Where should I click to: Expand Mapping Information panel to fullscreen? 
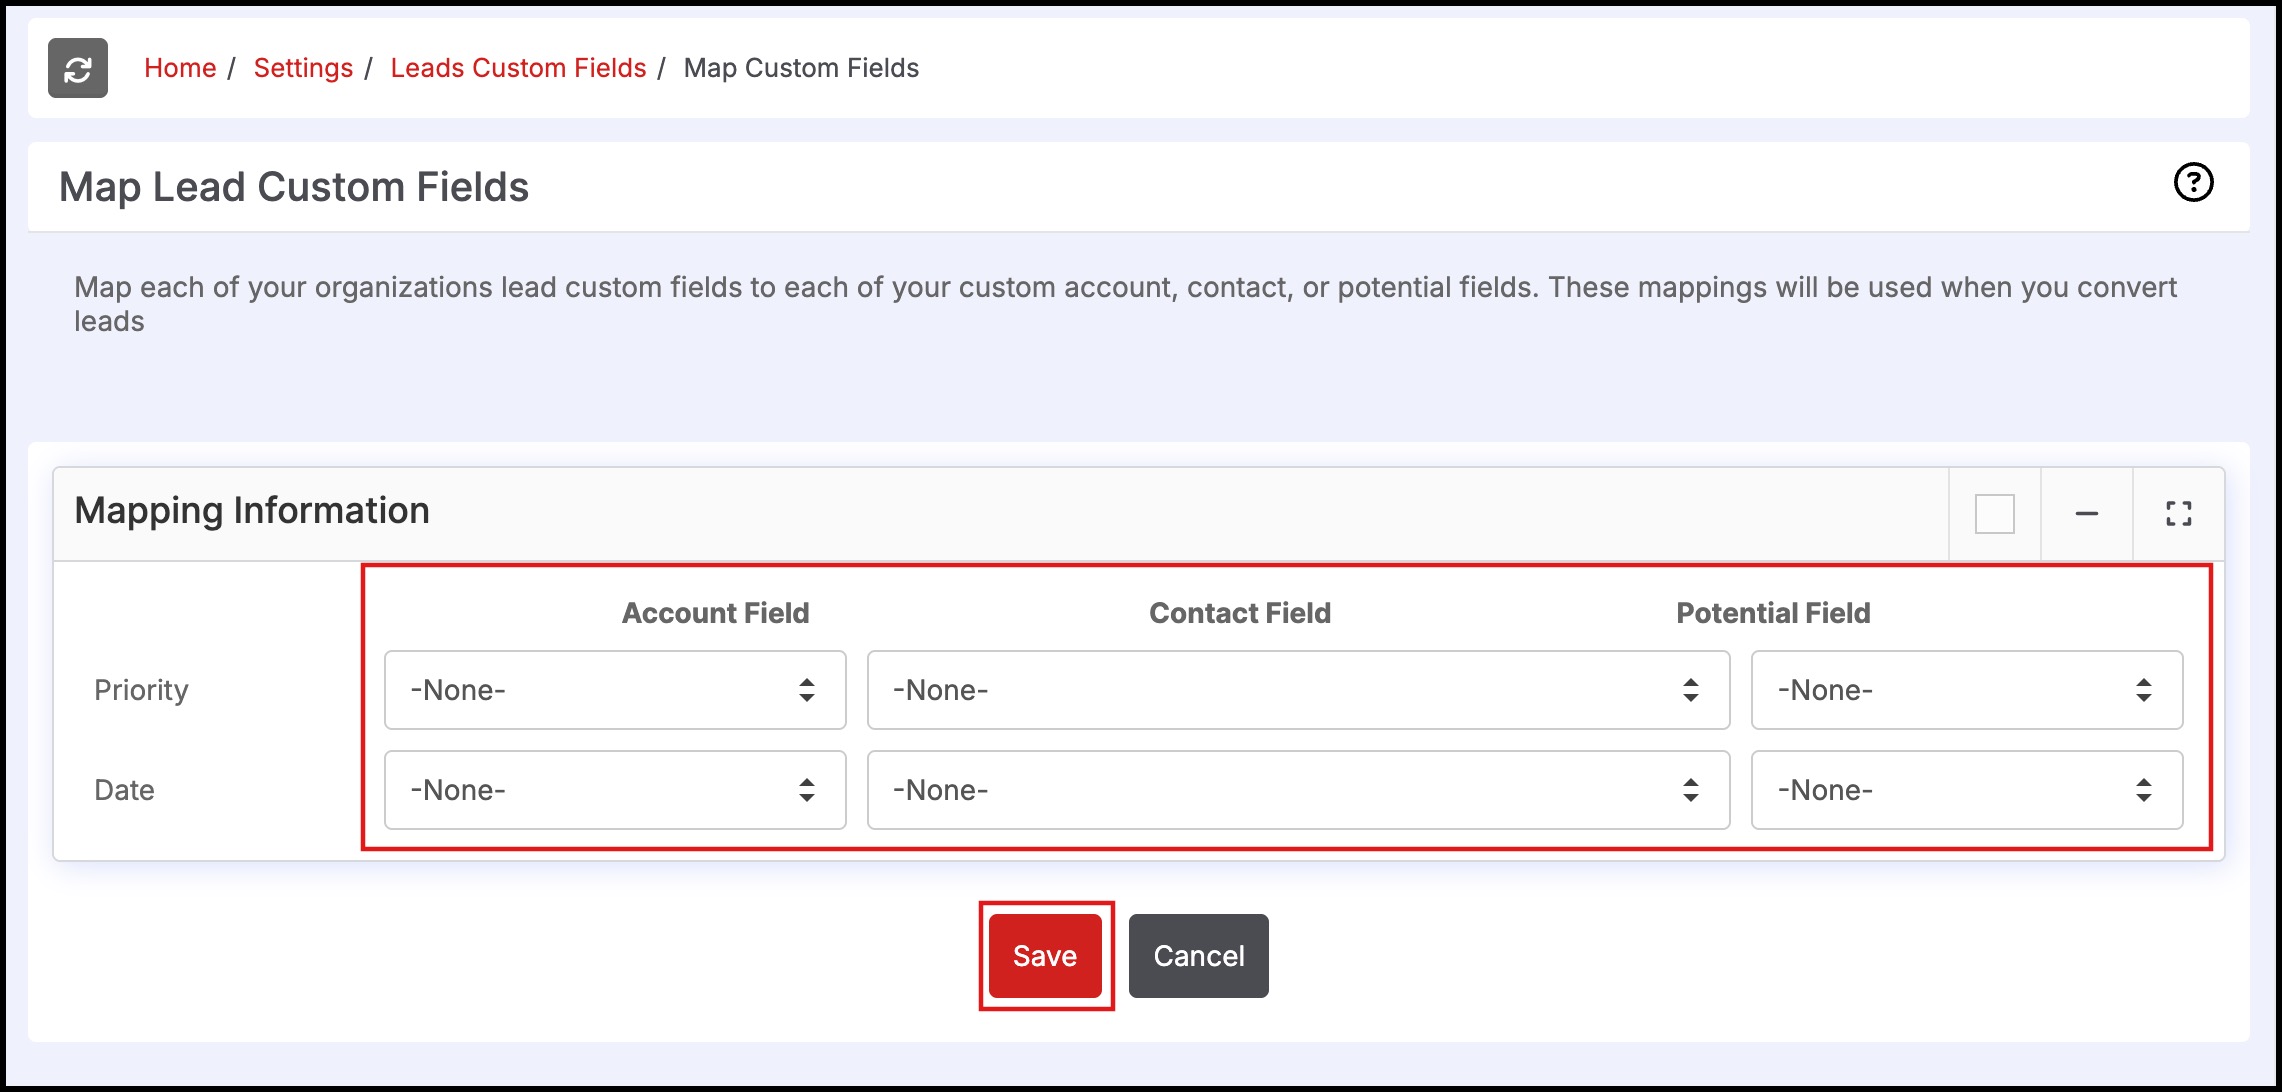[x=2178, y=514]
